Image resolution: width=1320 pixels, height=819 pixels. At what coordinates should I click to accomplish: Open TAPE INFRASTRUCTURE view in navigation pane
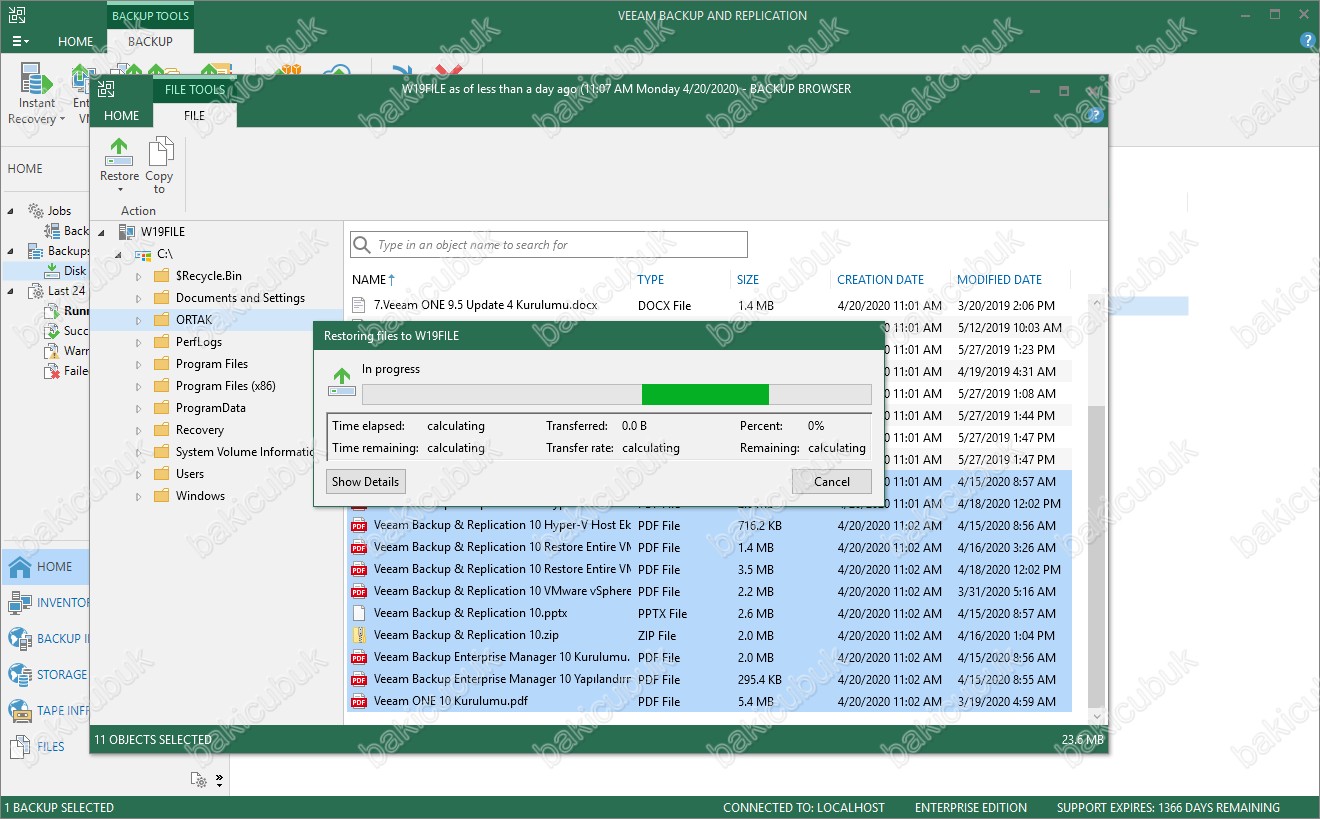pyautogui.click(x=46, y=711)
